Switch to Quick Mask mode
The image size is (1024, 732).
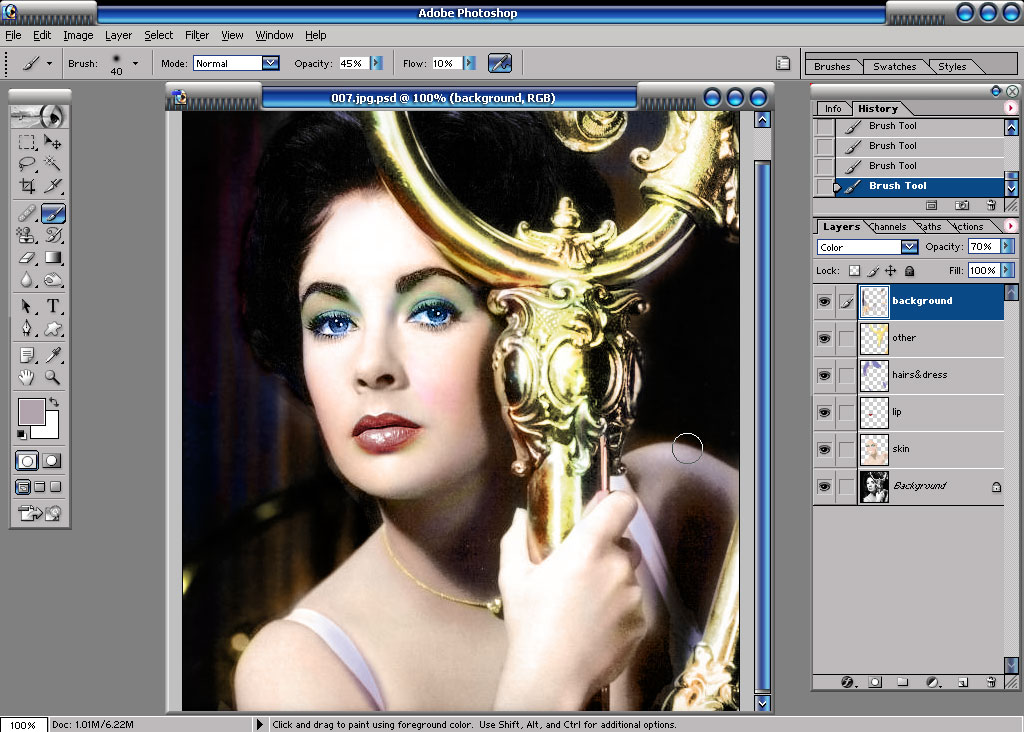point(52,461)
